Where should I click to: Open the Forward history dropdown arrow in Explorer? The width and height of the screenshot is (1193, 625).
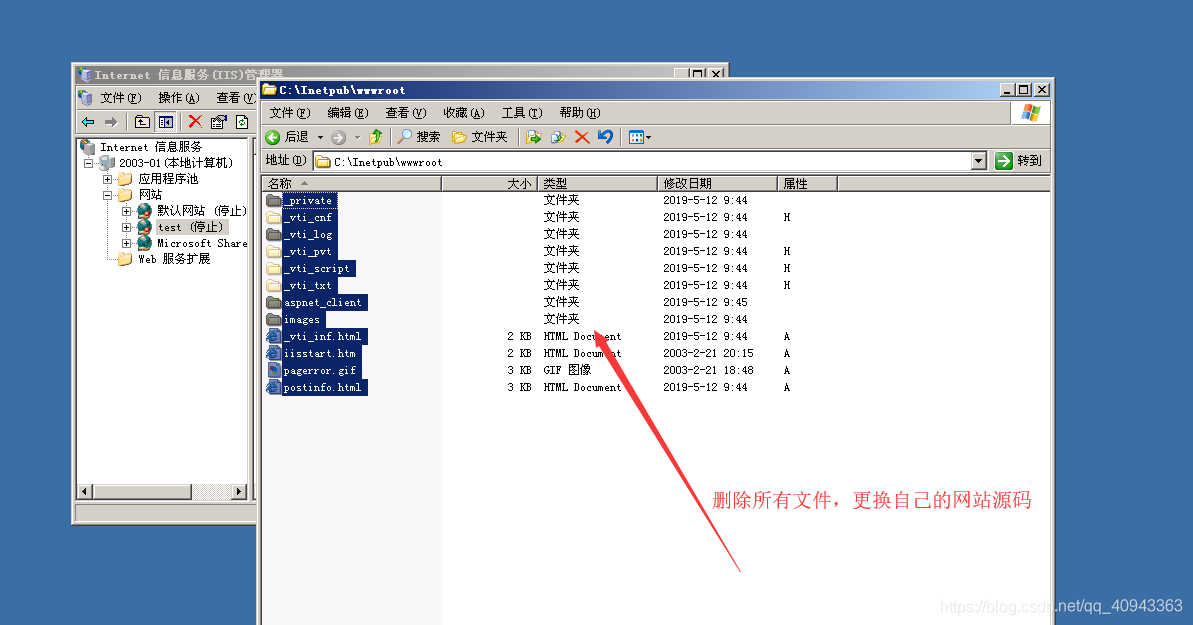357,138
